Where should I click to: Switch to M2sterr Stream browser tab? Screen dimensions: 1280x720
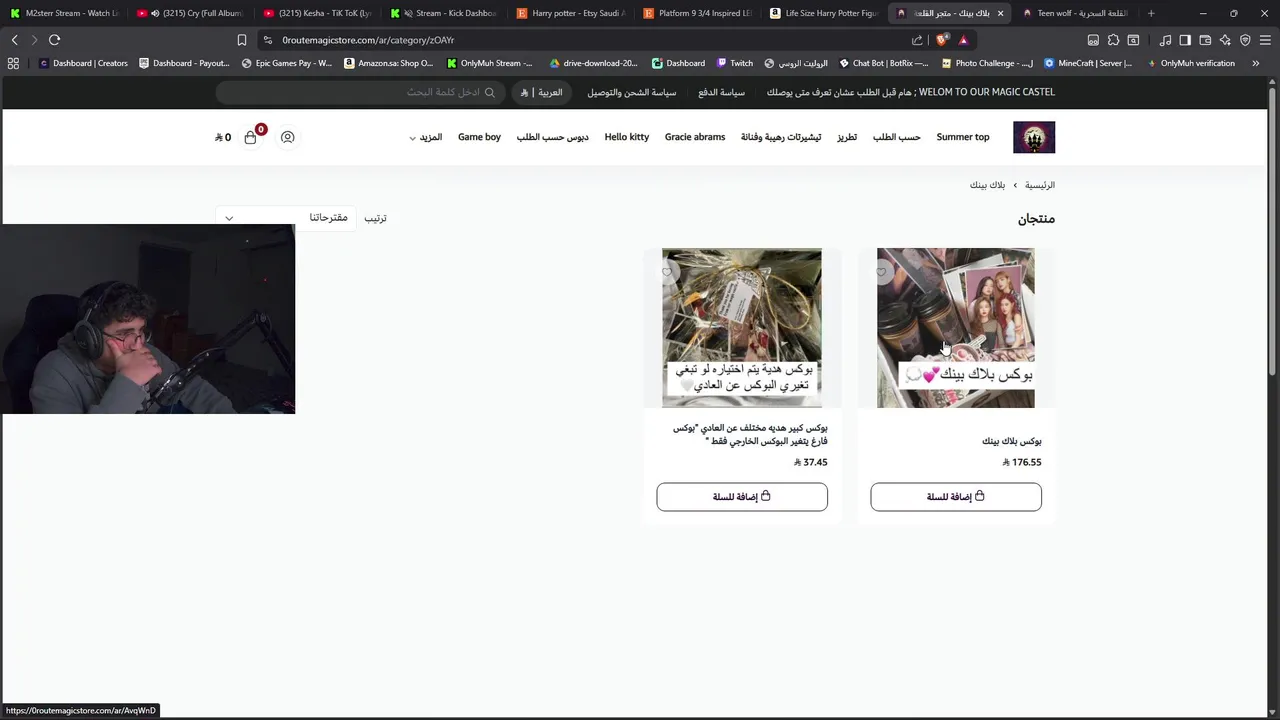point(63,13)
